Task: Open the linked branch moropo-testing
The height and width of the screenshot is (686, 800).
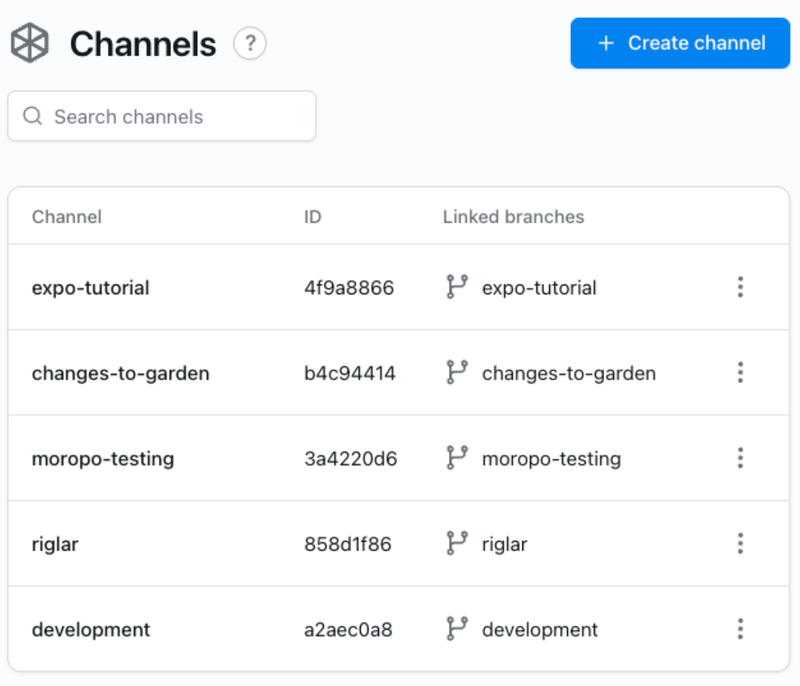Action: (x=551, y=459)
